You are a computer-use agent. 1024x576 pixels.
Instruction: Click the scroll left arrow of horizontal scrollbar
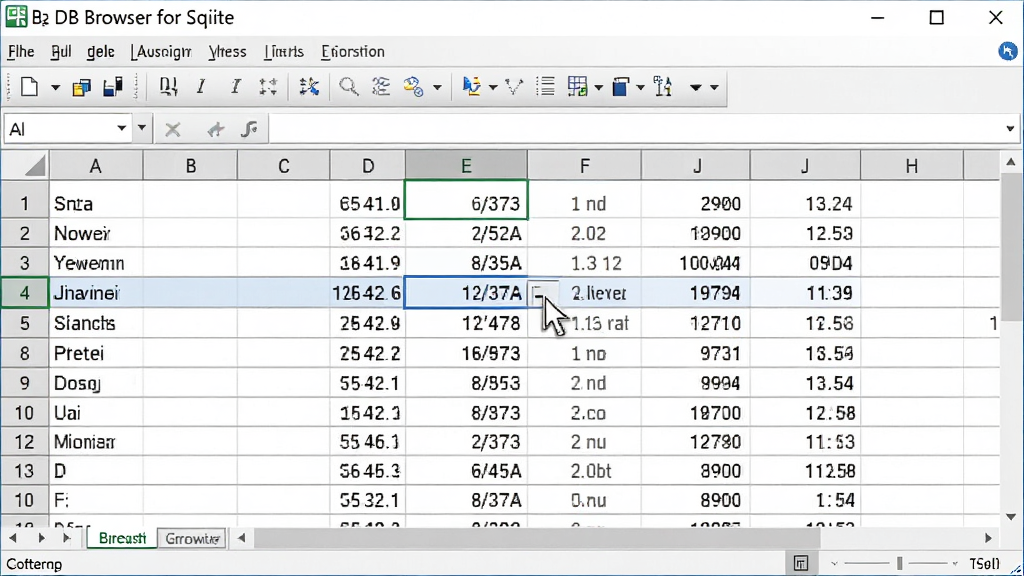click(x=242, y=538)
